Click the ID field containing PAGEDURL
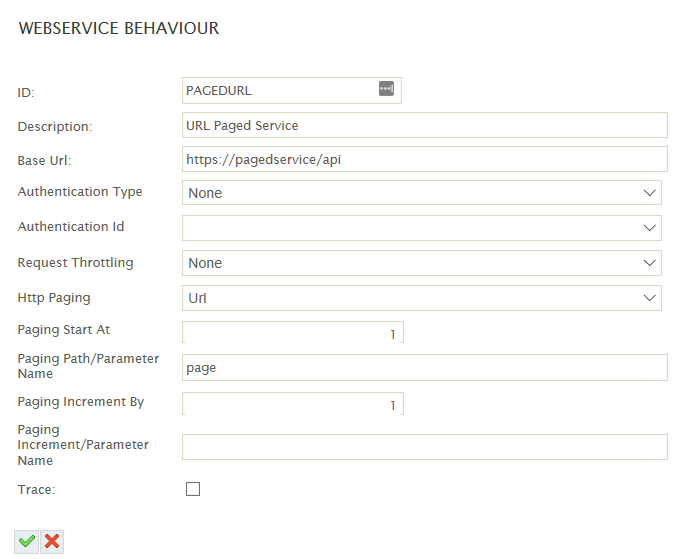 291,91
